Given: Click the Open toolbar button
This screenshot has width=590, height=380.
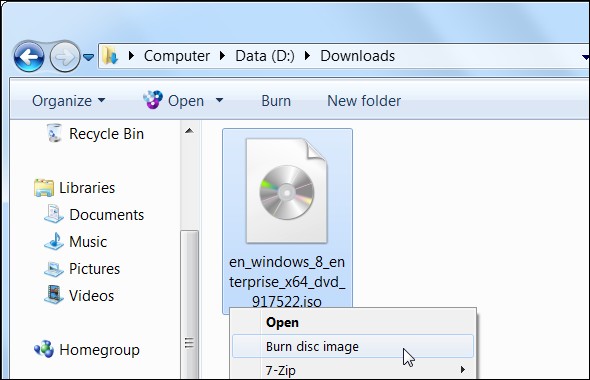Looking at the screenshot, I should [x=186, y=101].
